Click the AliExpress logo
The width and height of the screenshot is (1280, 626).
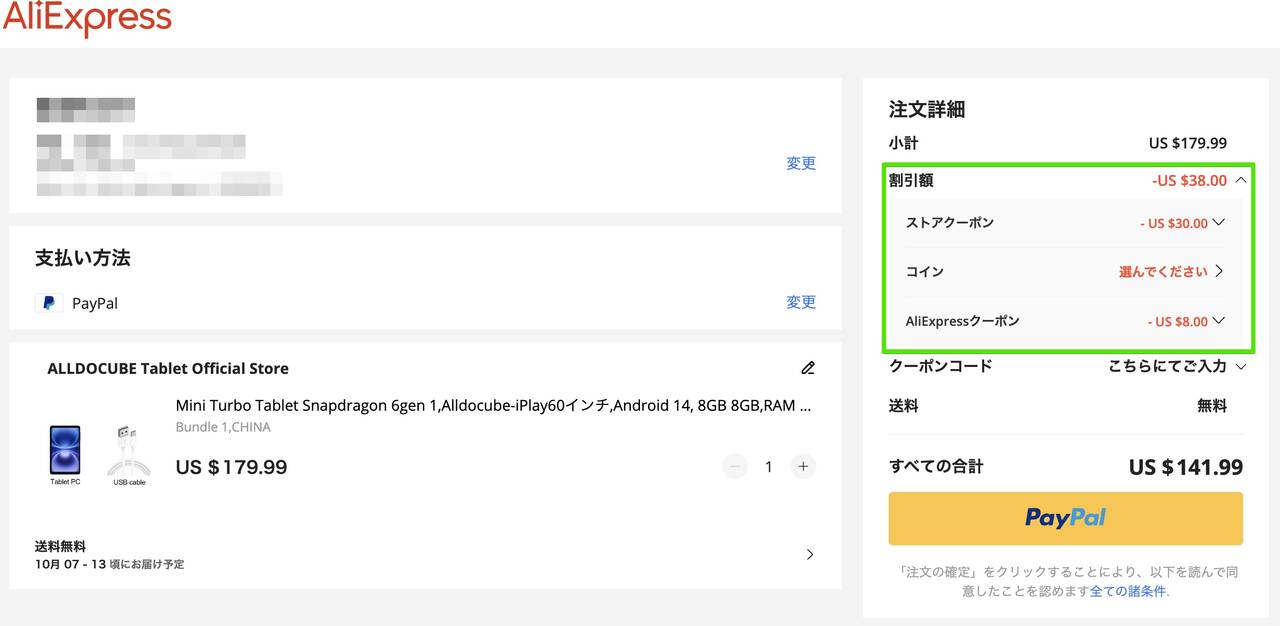pyautogui.click(x=87, y=19)
